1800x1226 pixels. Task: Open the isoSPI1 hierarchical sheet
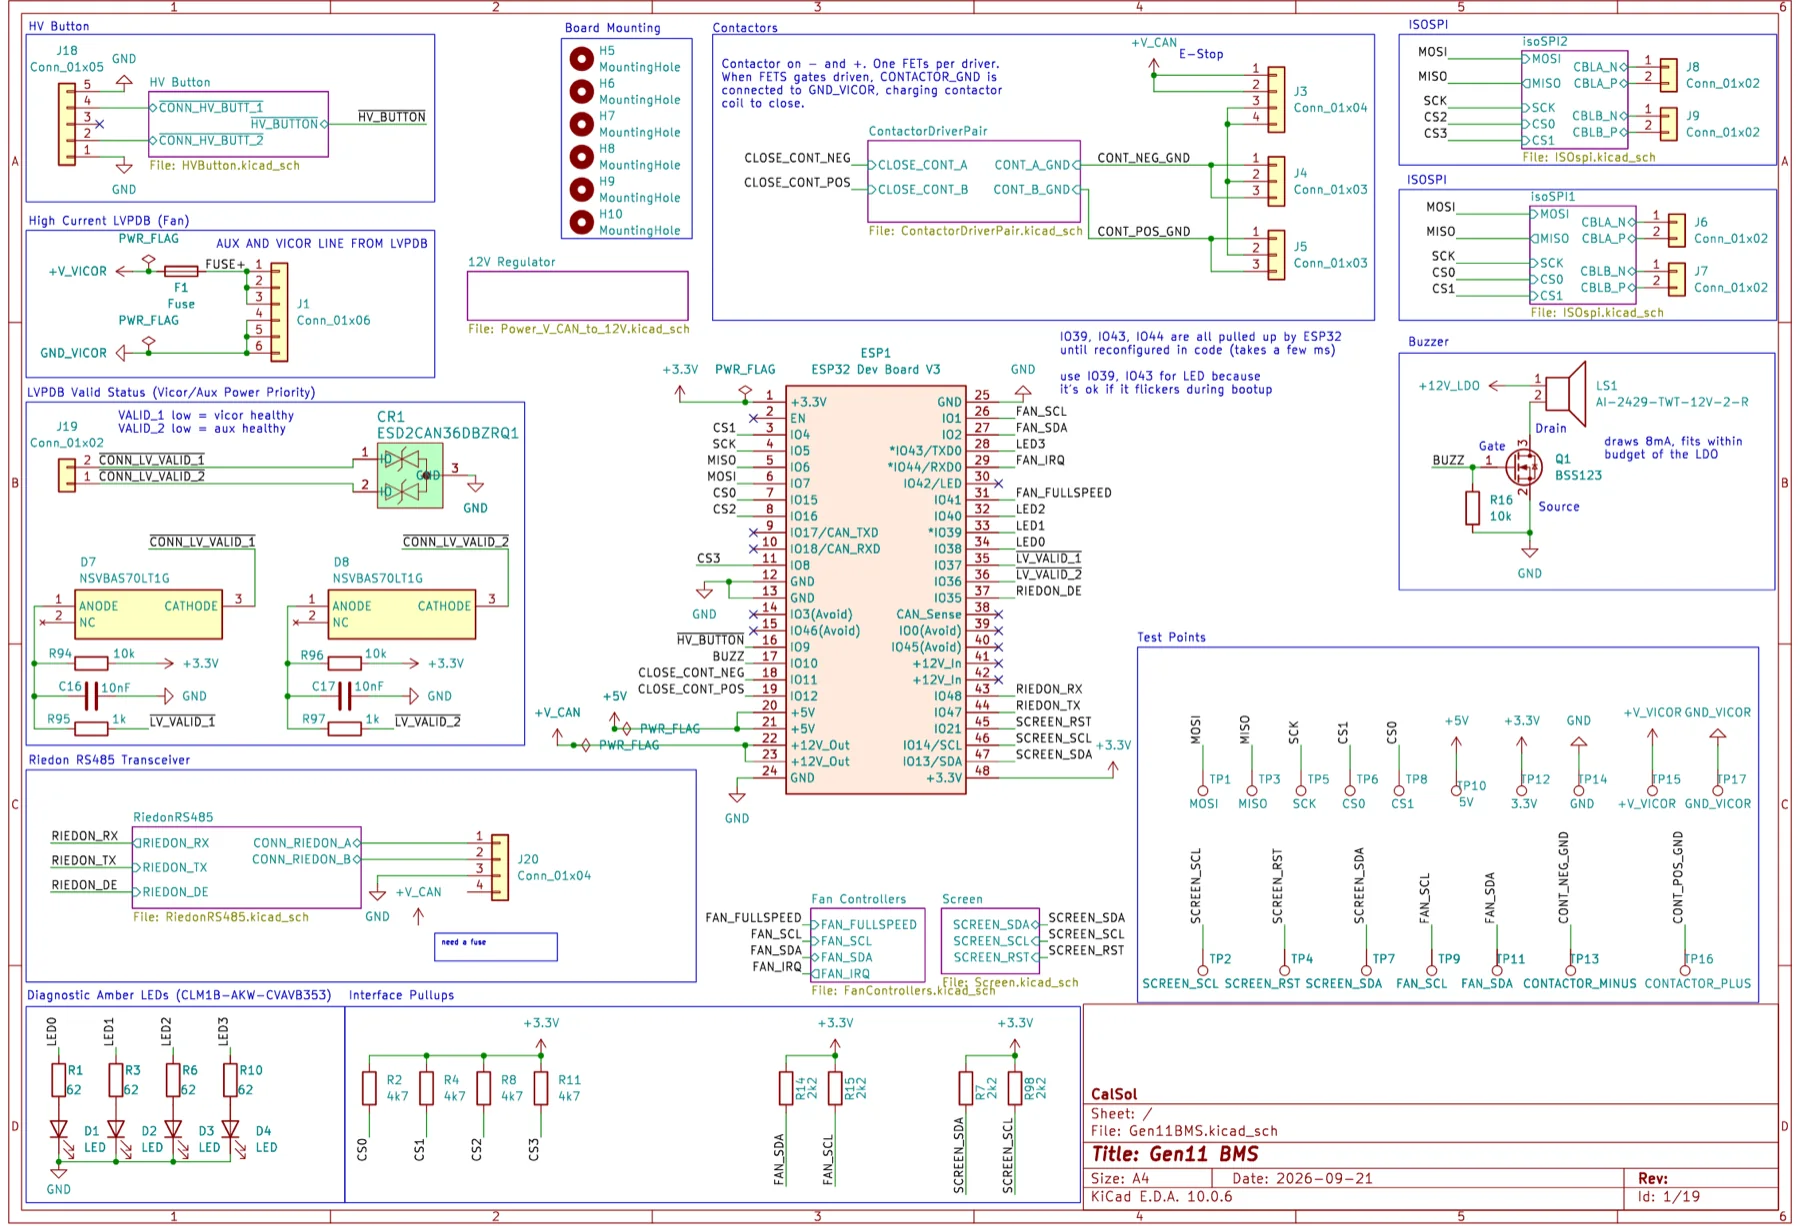pyautogui.click(x=1582, y=255)
